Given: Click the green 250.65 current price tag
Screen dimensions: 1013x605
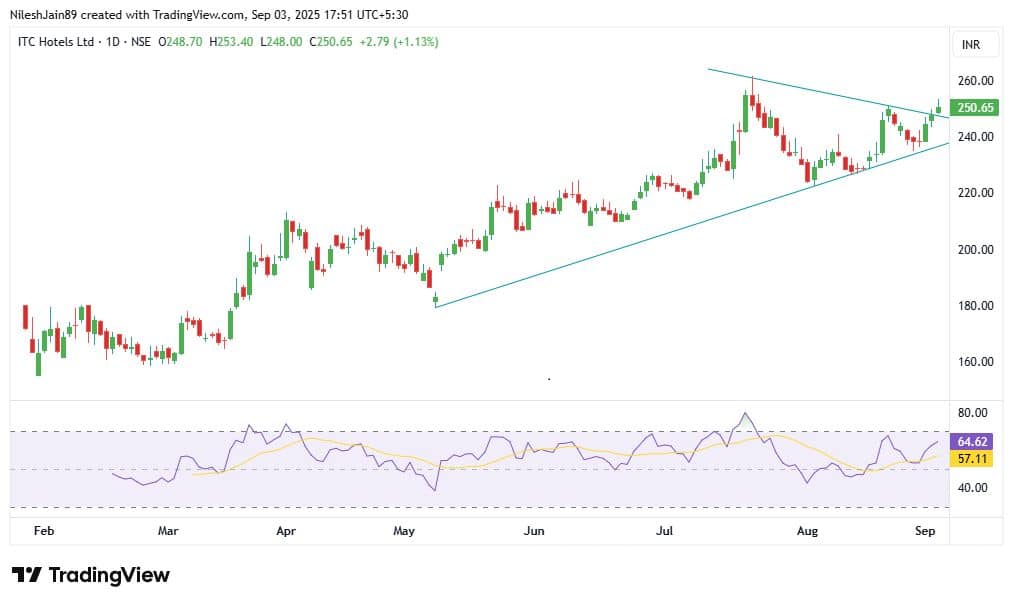Looking at the screenshot, I should (974, 107).
